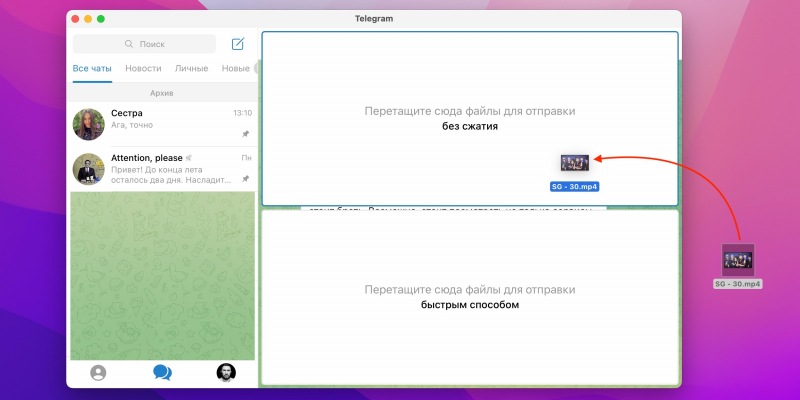Open the Chats bubble icon
800x400 pixels.
pyautogui.click(x=162, y=372)
